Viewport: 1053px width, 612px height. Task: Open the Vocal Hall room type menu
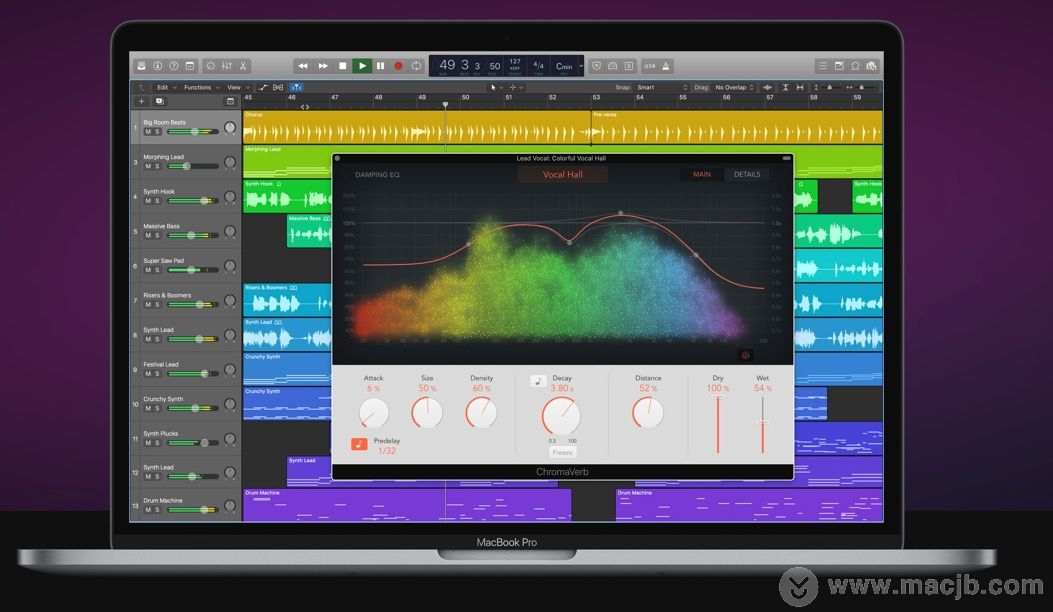[x=563, y=175]
